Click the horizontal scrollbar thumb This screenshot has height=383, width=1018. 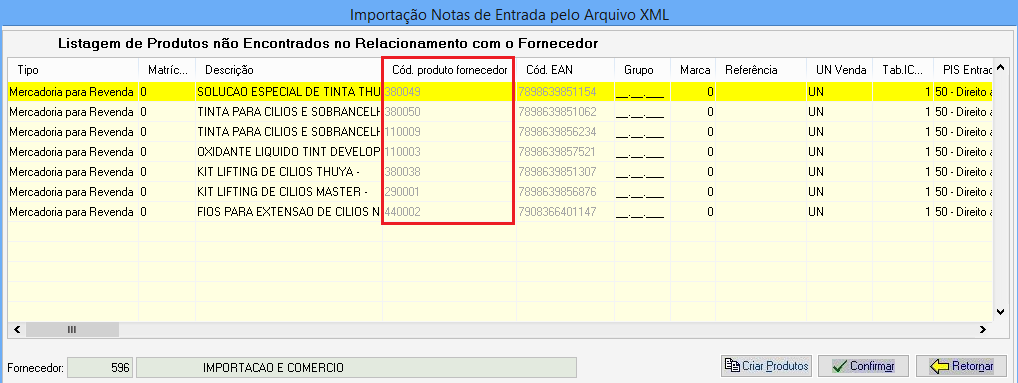(72, 330)
